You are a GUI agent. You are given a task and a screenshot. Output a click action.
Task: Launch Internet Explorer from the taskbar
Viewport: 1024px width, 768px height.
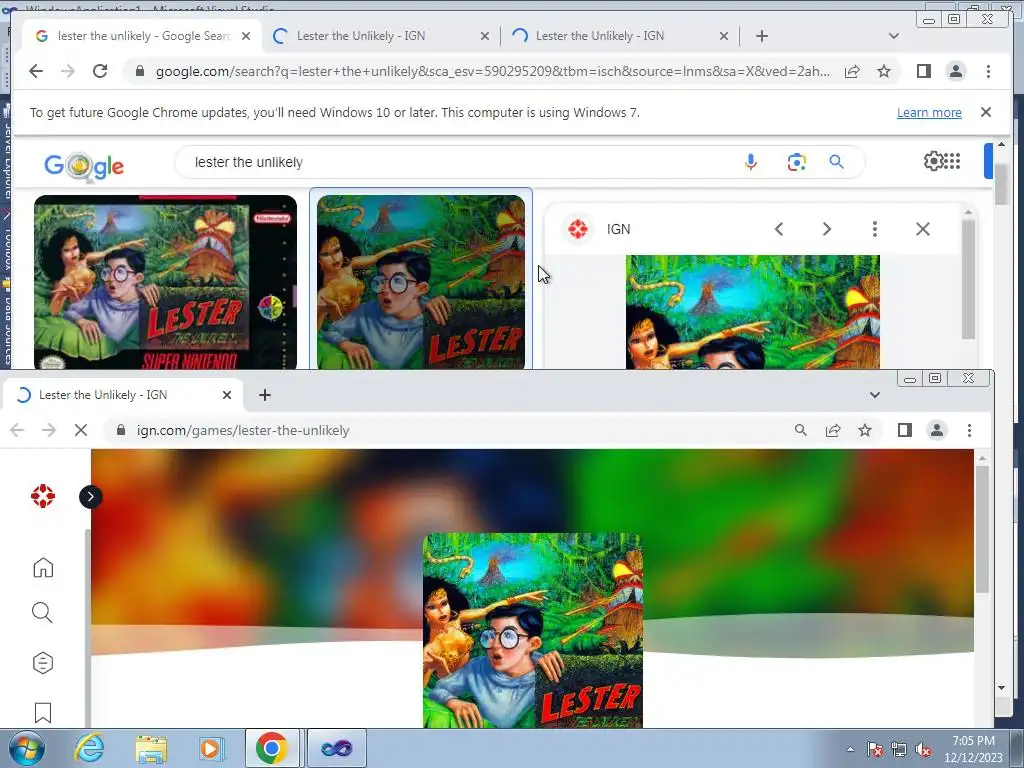click(88, 748)
